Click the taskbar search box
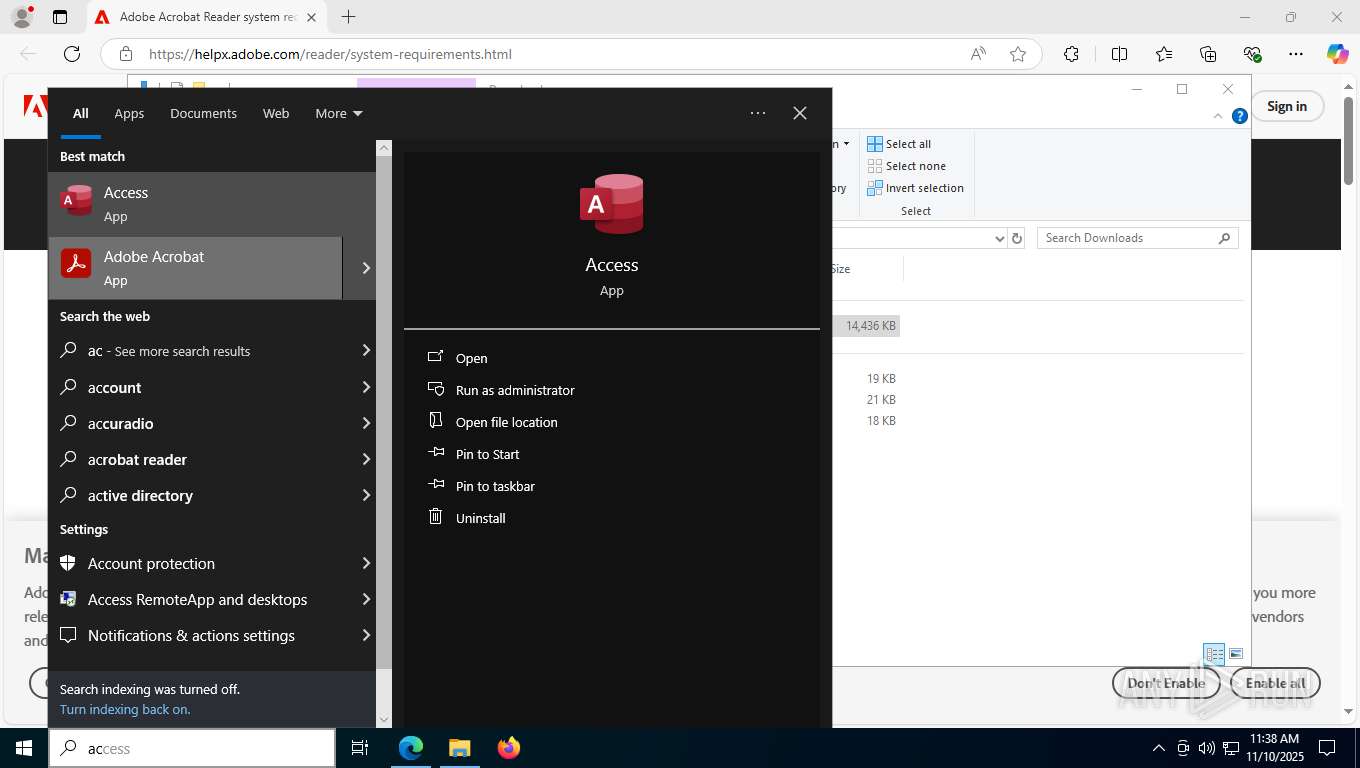1360x768 pixels. (x=192, y=748)
